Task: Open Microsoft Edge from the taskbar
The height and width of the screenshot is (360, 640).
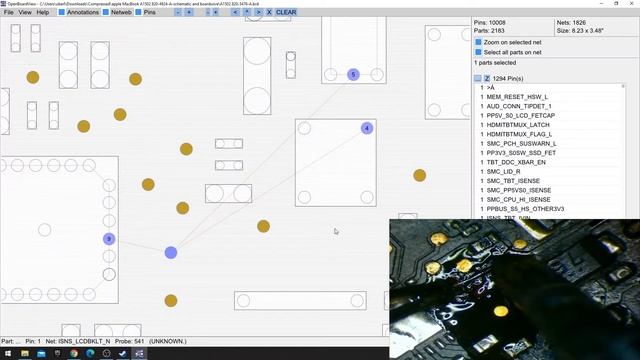Action: [90, 353]
